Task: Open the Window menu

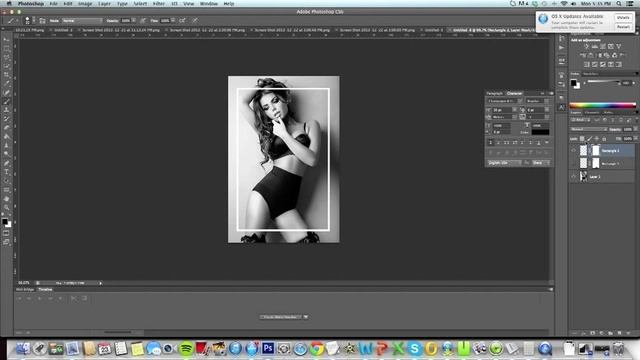Action: (209, 4)
